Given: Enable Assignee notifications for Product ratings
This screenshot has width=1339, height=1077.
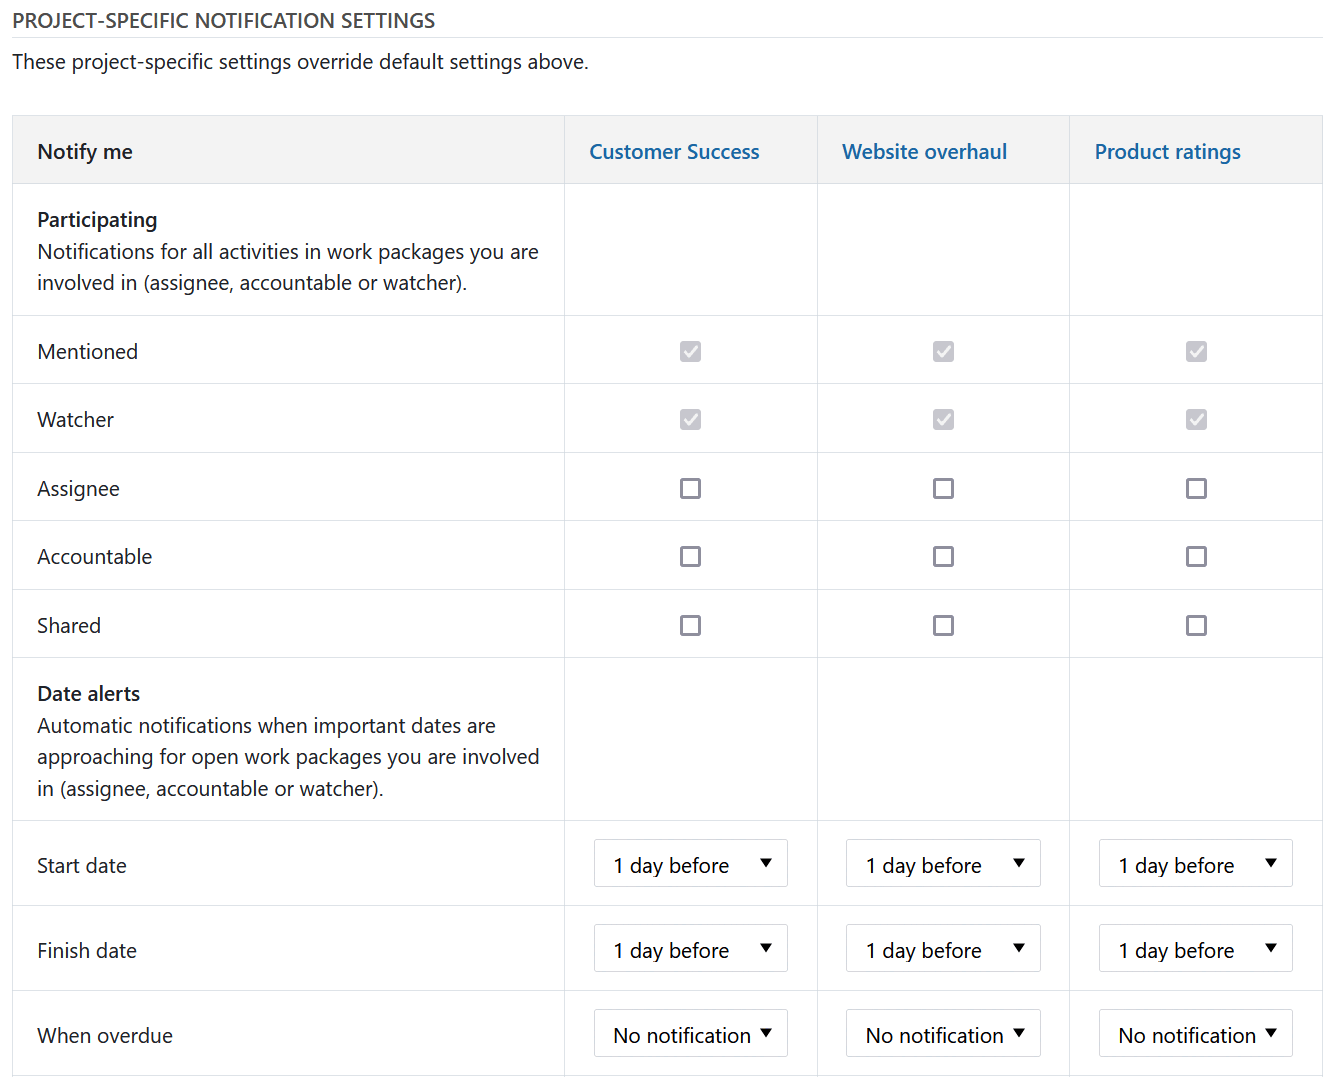Looking at the screenshot, I should 1196,488.
